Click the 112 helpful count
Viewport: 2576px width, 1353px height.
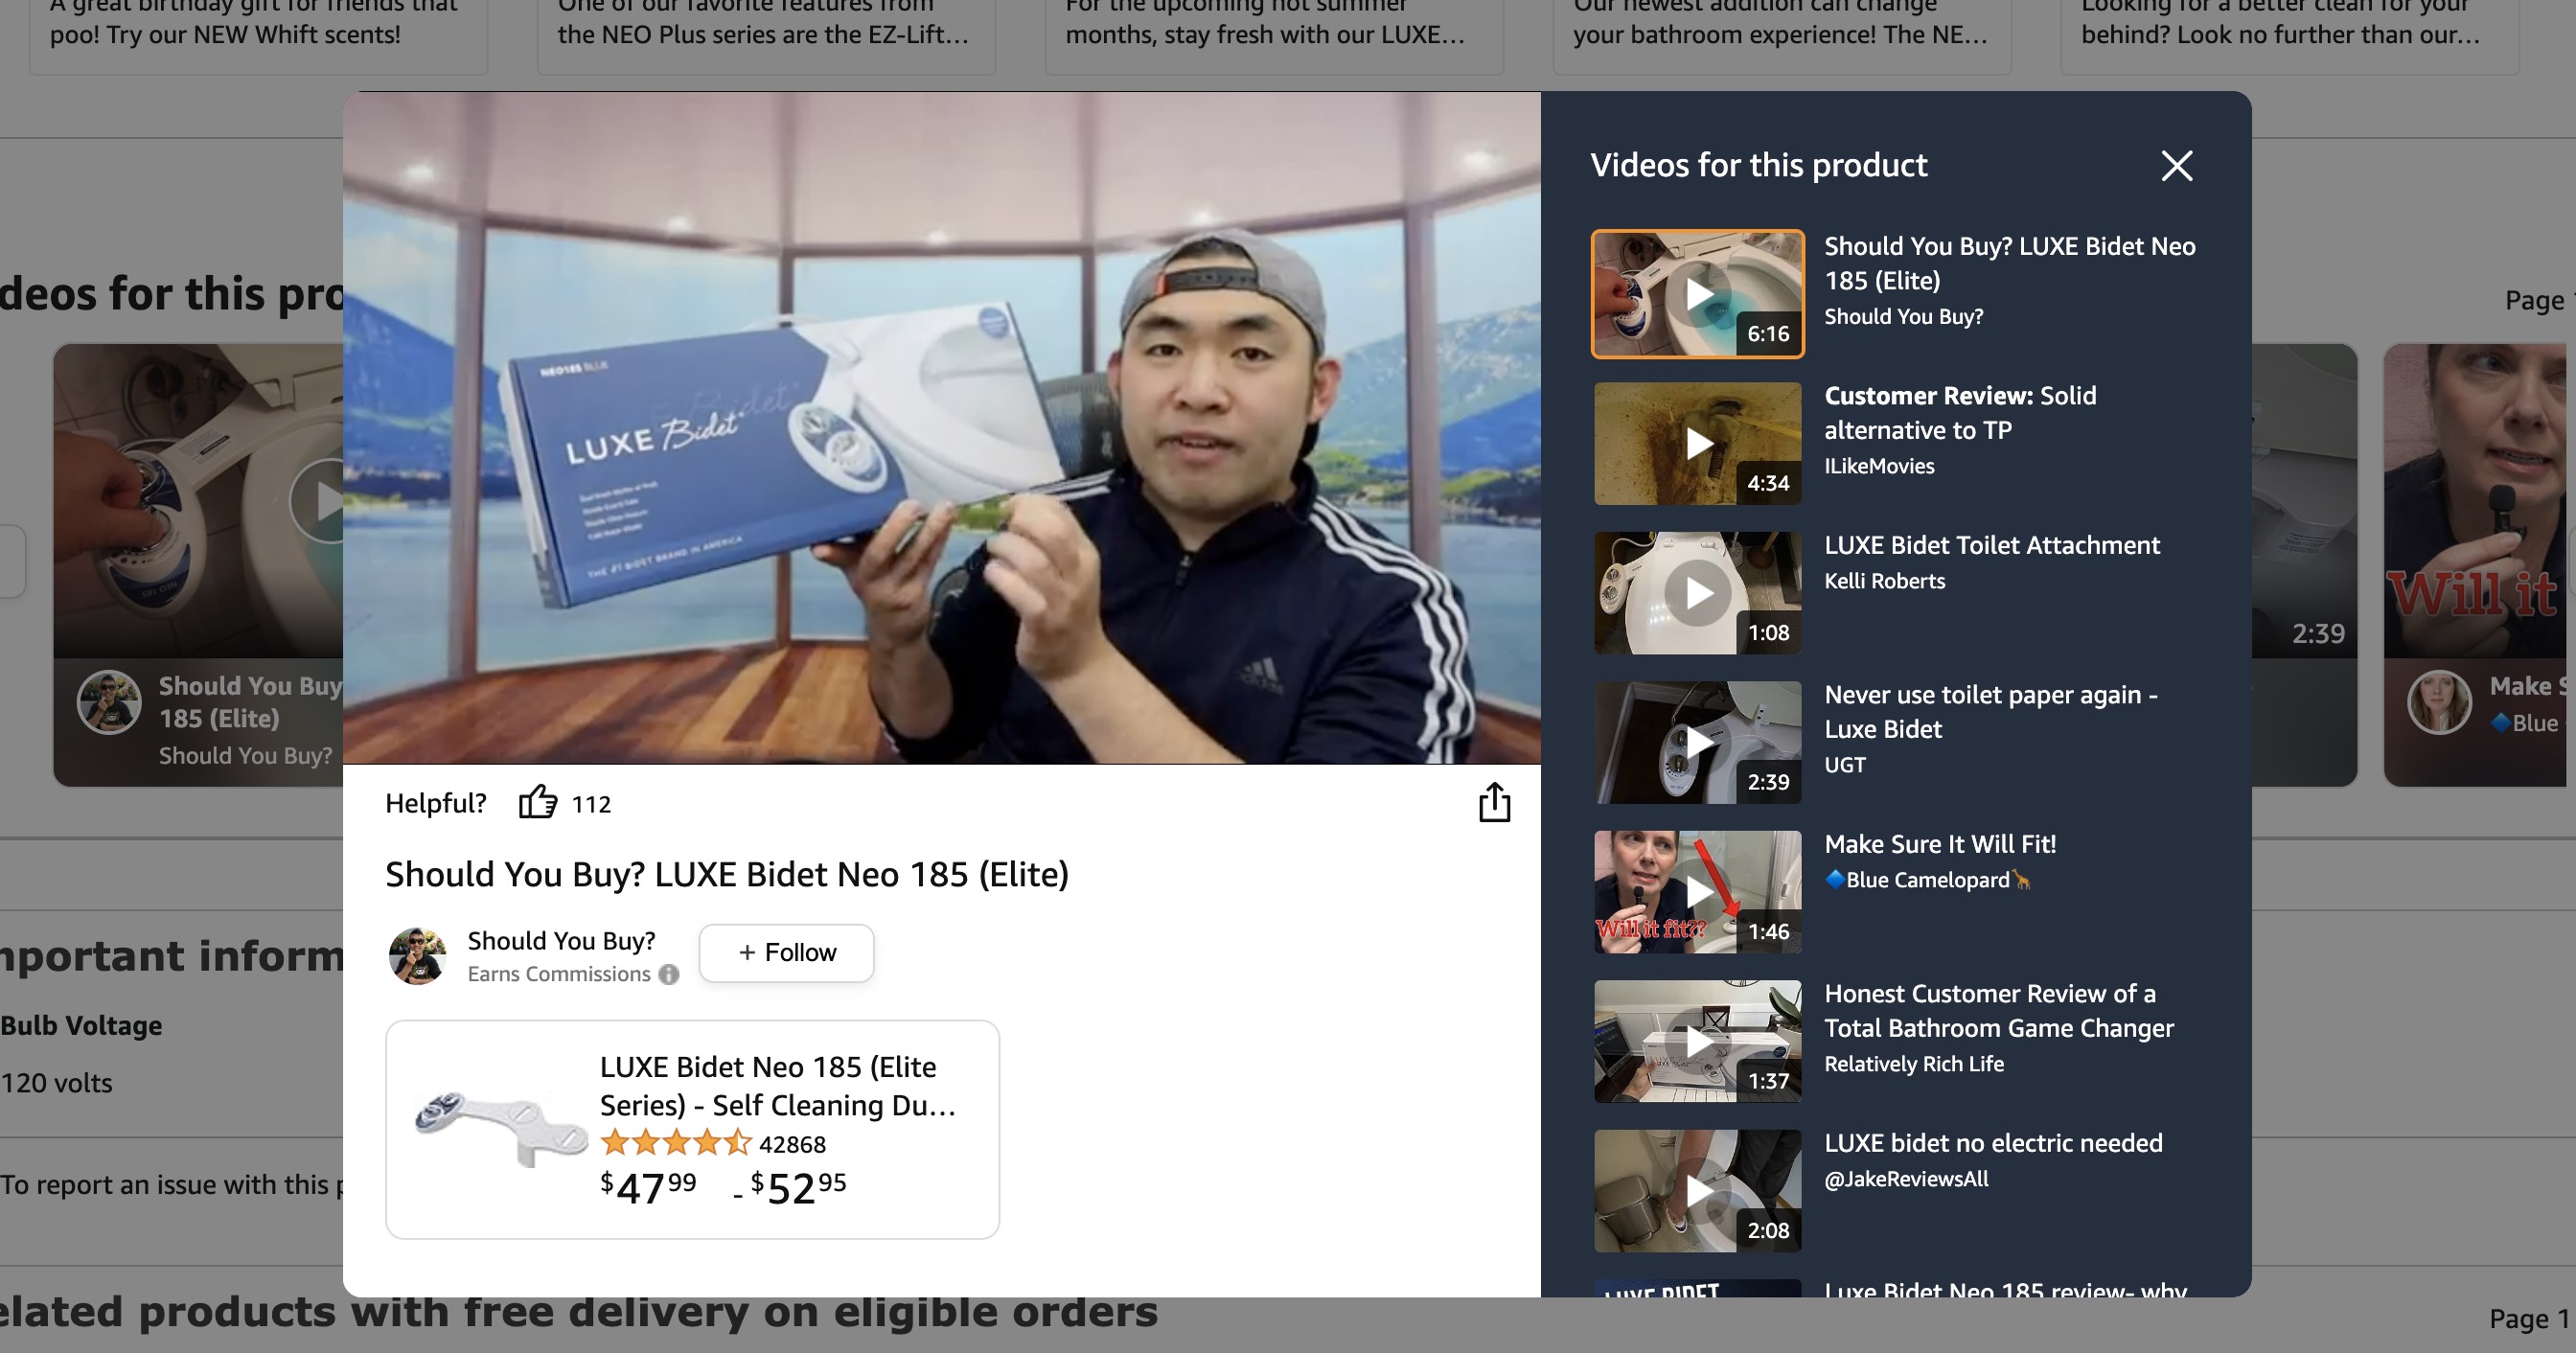coord(591,804)
